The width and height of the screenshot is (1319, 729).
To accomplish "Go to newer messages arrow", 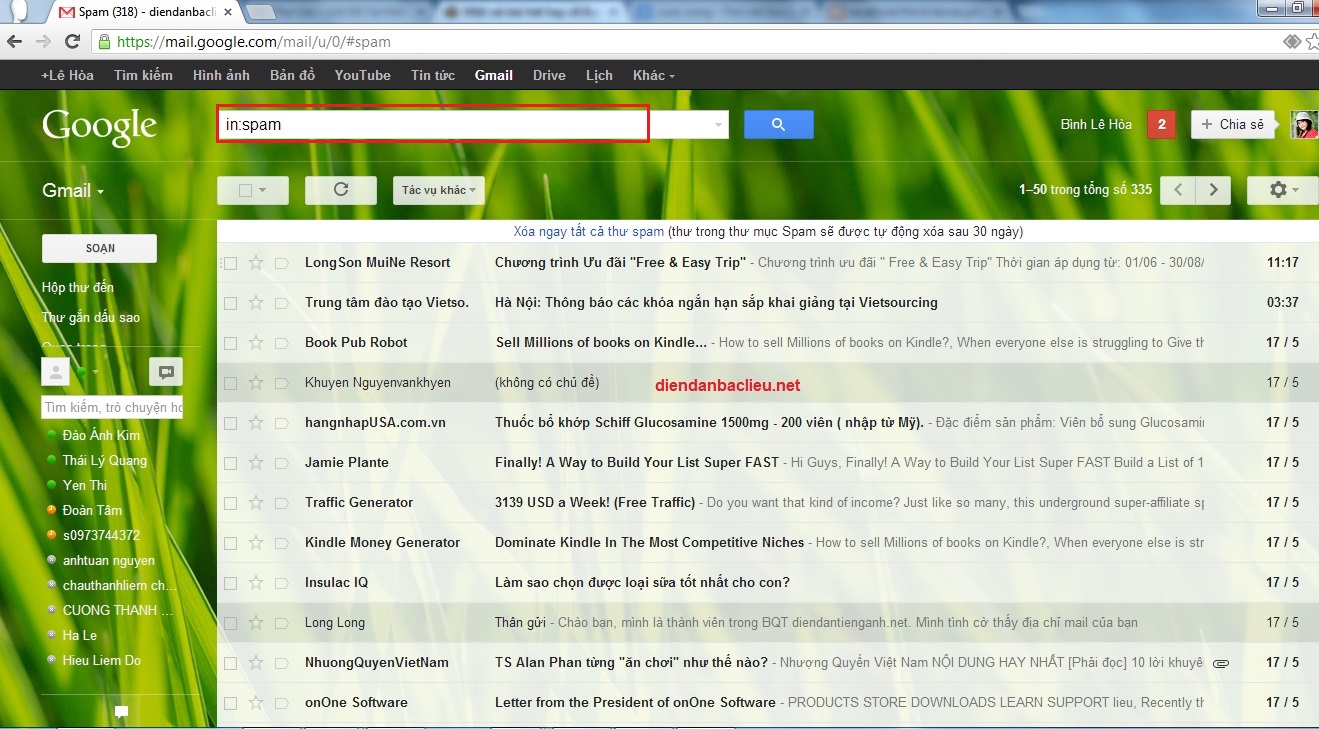I will (x=1178, y=190).
